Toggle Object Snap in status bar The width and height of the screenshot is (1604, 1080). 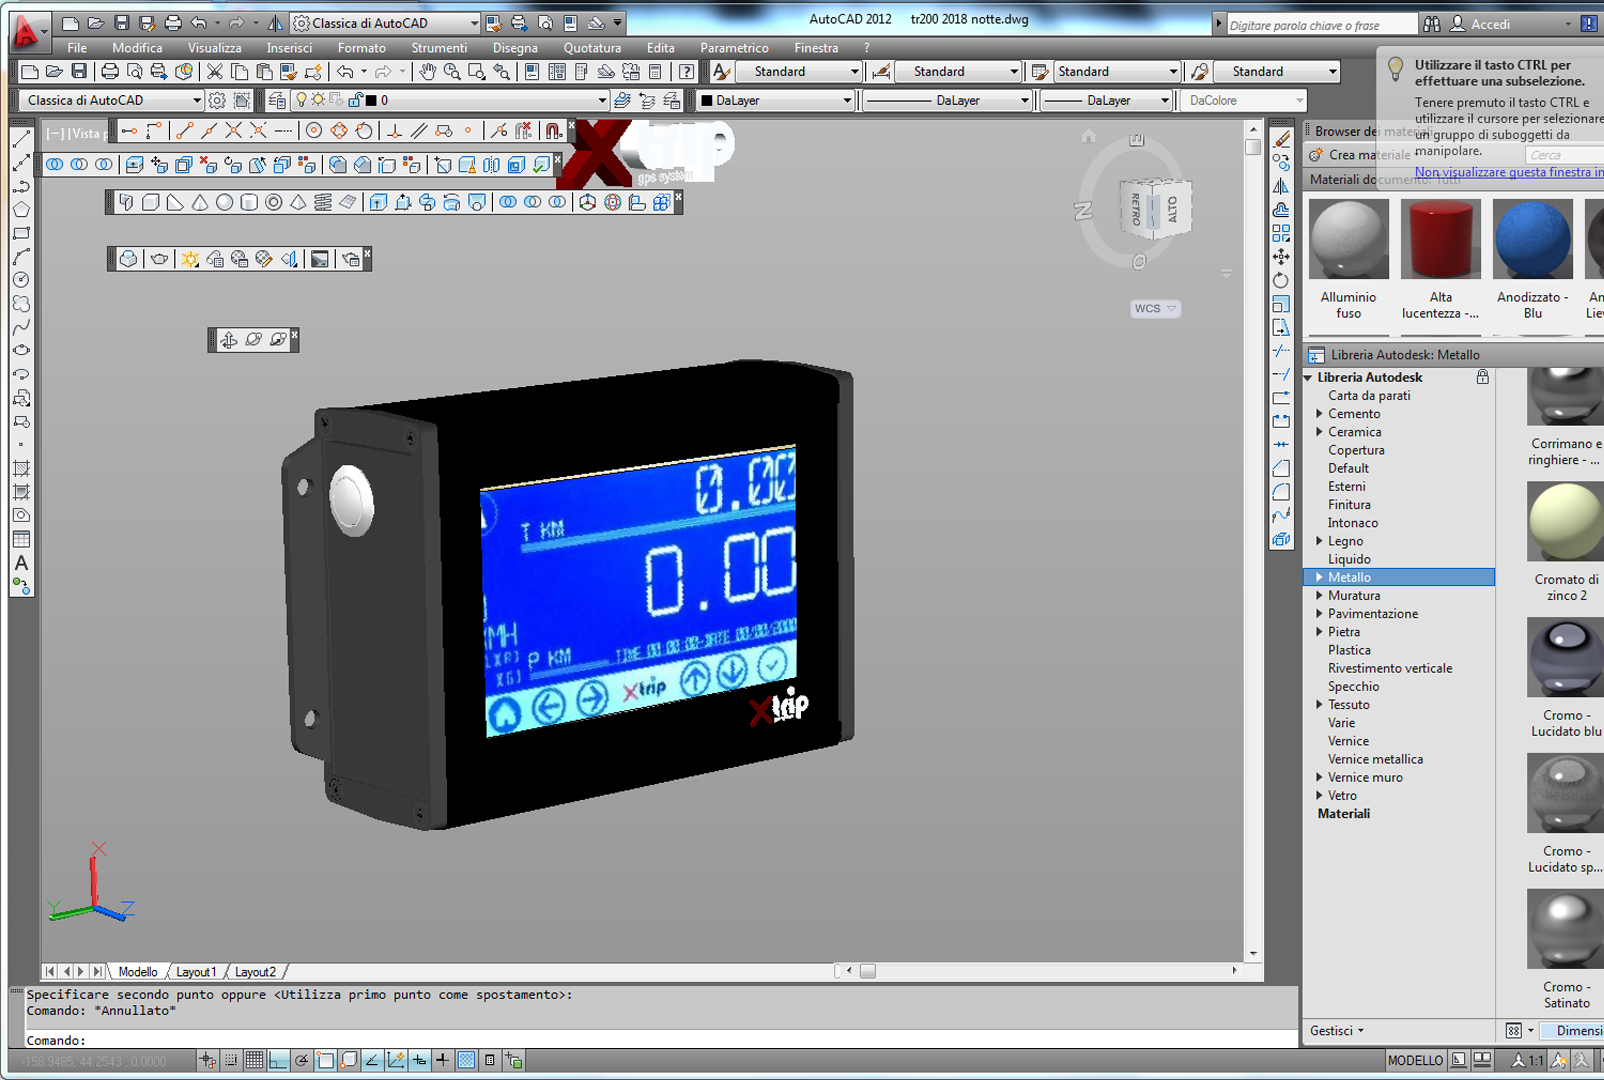[325, 1060]
